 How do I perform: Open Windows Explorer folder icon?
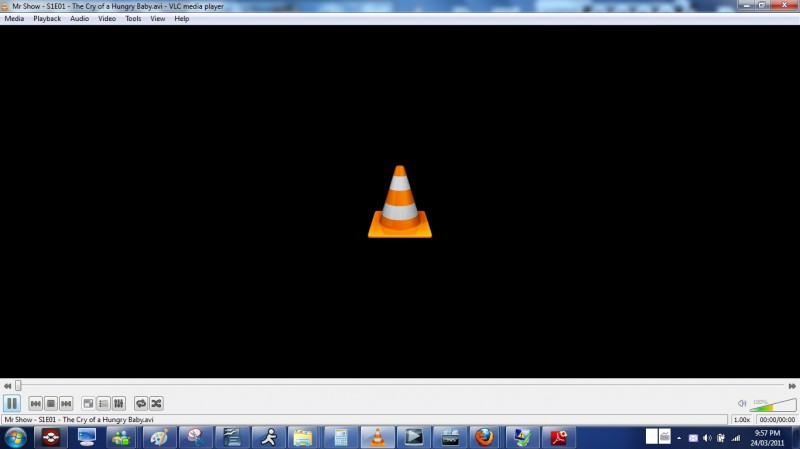point(304,438)
